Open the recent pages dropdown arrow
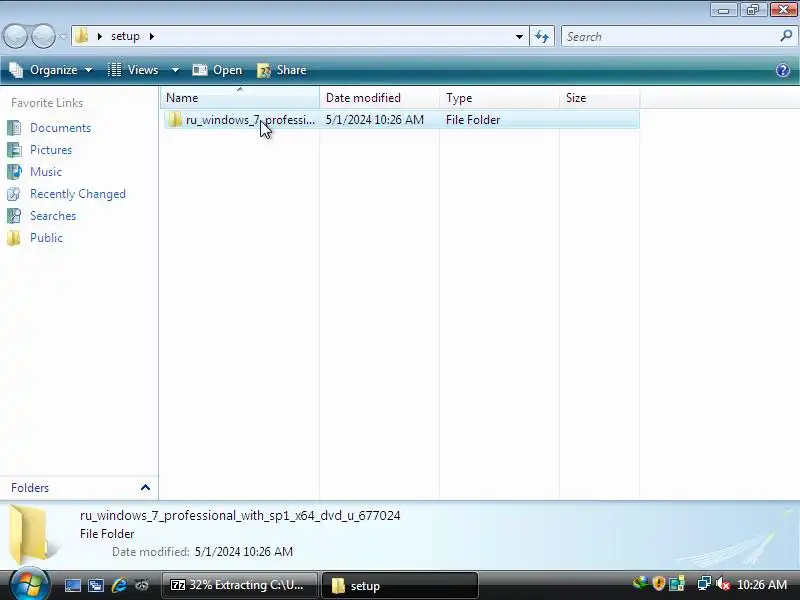The height and width of the screenshot is (600, 800). click(x=63, y=37)
